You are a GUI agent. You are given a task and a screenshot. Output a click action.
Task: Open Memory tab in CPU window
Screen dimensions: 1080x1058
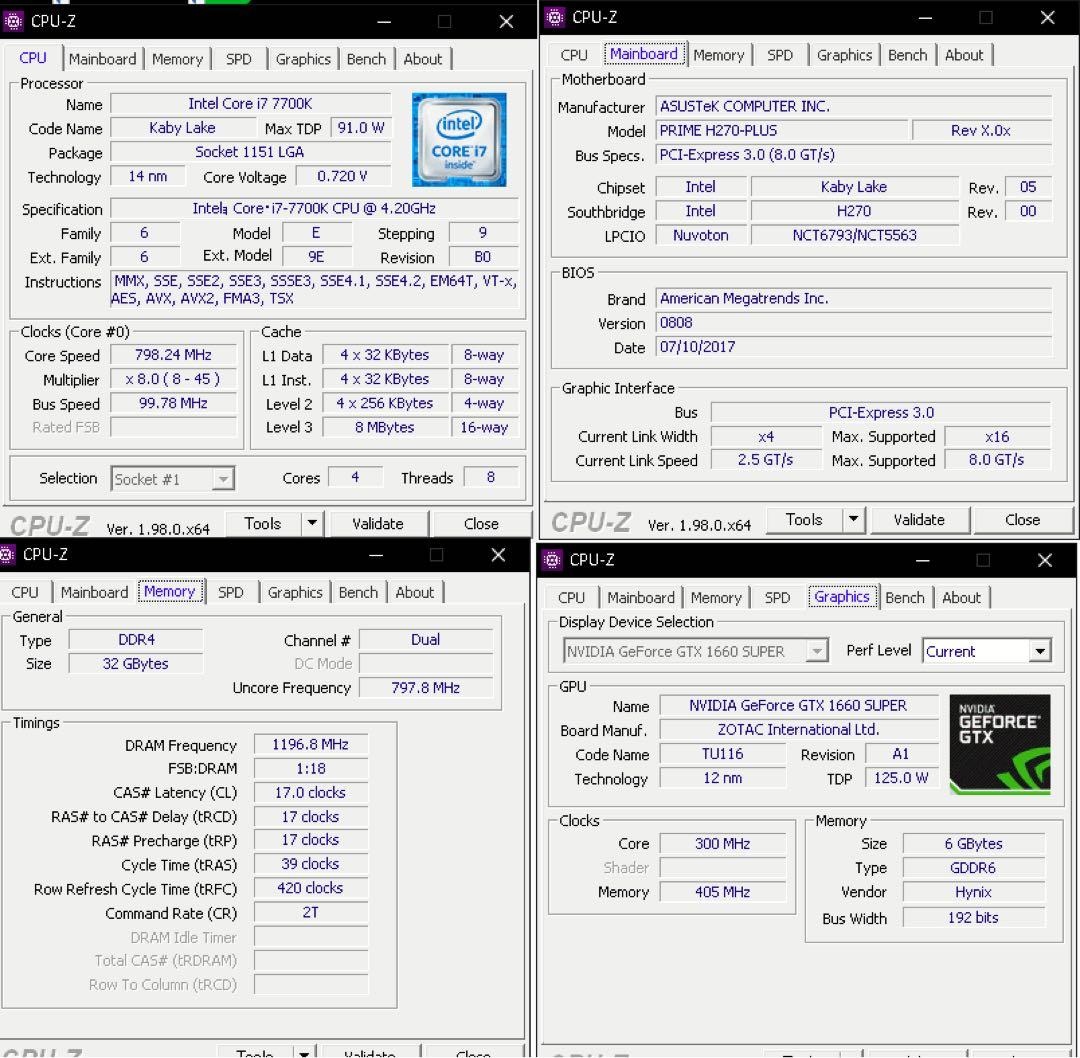(178, 59)
